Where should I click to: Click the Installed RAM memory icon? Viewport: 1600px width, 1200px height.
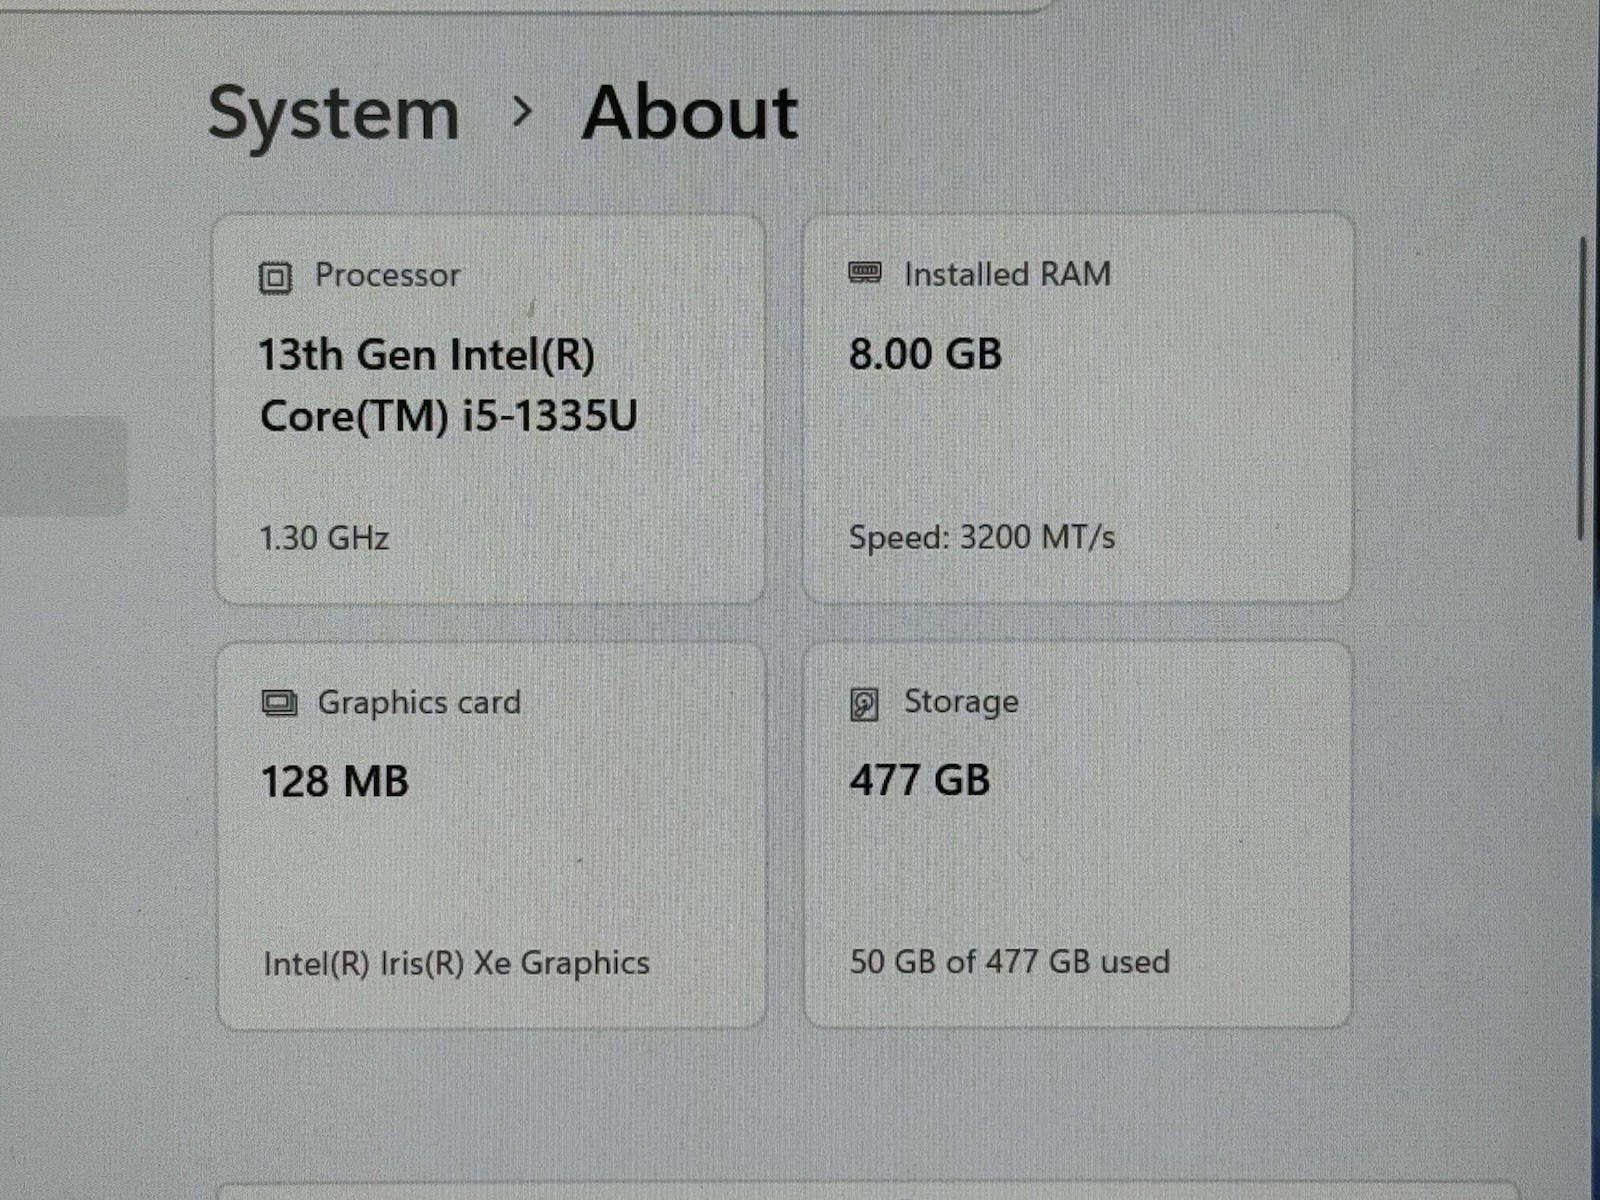pos(865,272)
